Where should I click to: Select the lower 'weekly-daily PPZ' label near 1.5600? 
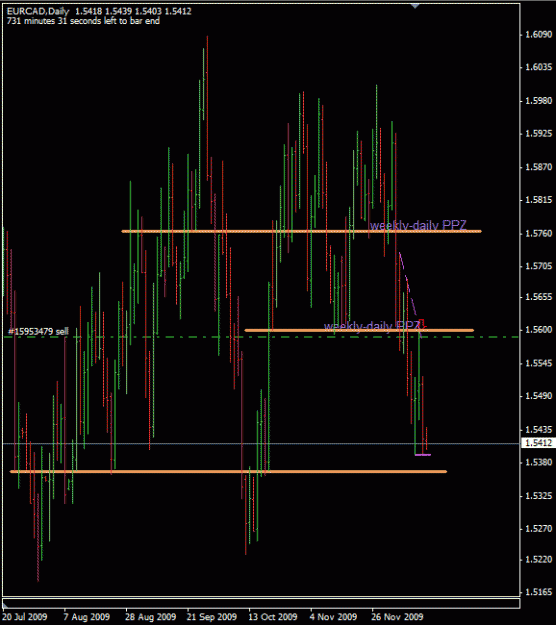click(x=371, y=326)
